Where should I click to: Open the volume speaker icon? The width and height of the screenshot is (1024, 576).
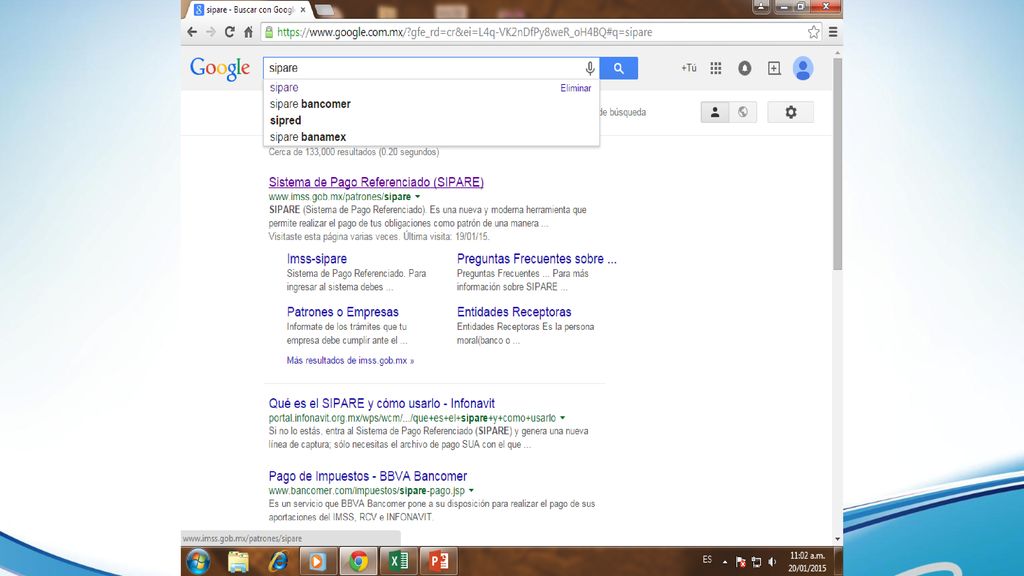(772, 562)
